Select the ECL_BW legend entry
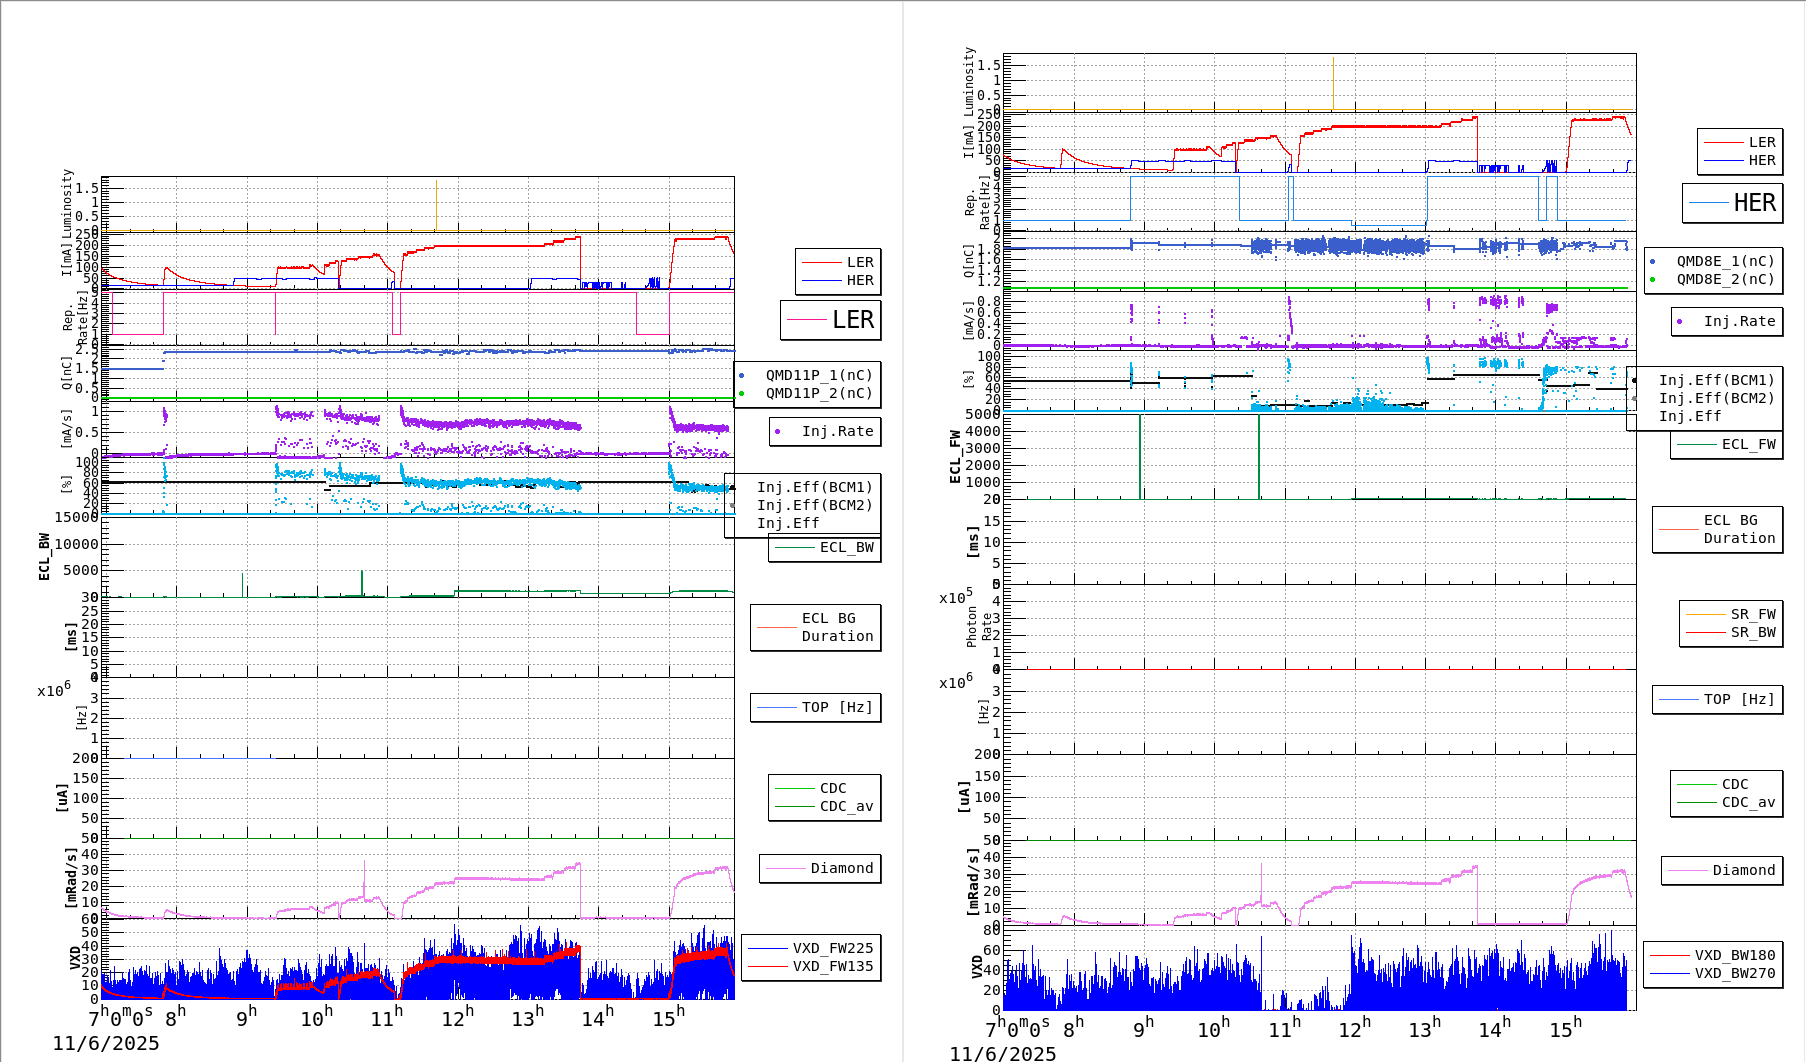Viewport: 1806px width, 1062px height. click(x=825, y=547)
